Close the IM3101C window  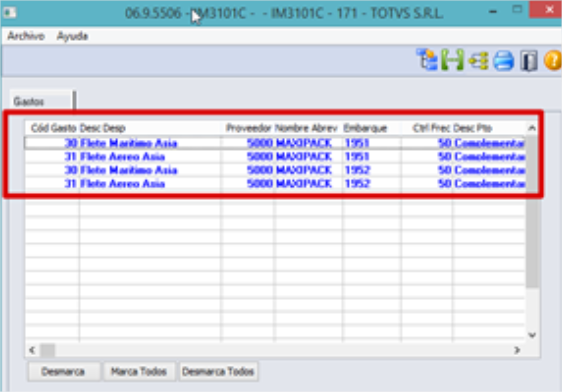click(546, 10)
